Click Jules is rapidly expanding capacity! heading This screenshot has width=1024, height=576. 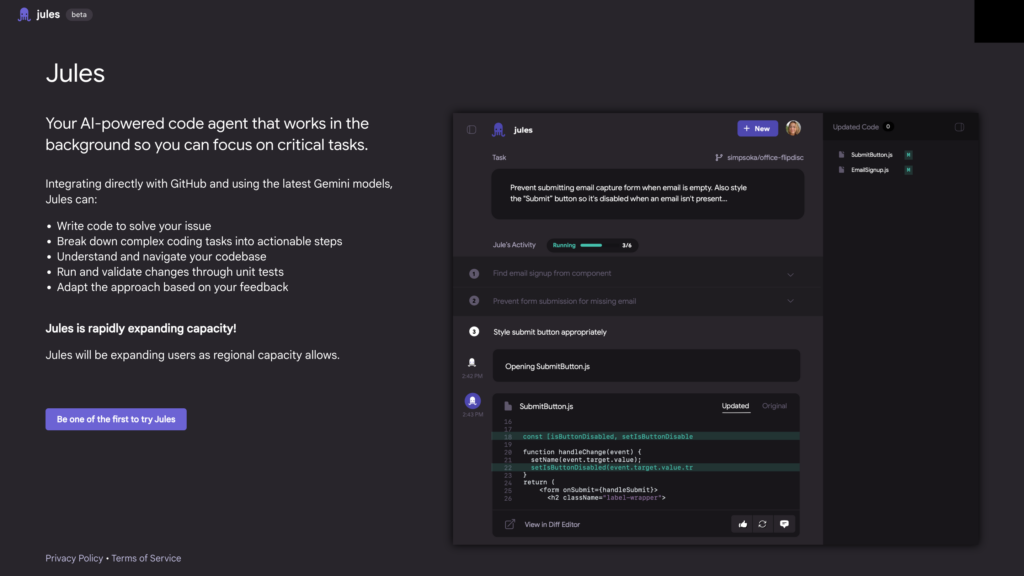[140, 328]
